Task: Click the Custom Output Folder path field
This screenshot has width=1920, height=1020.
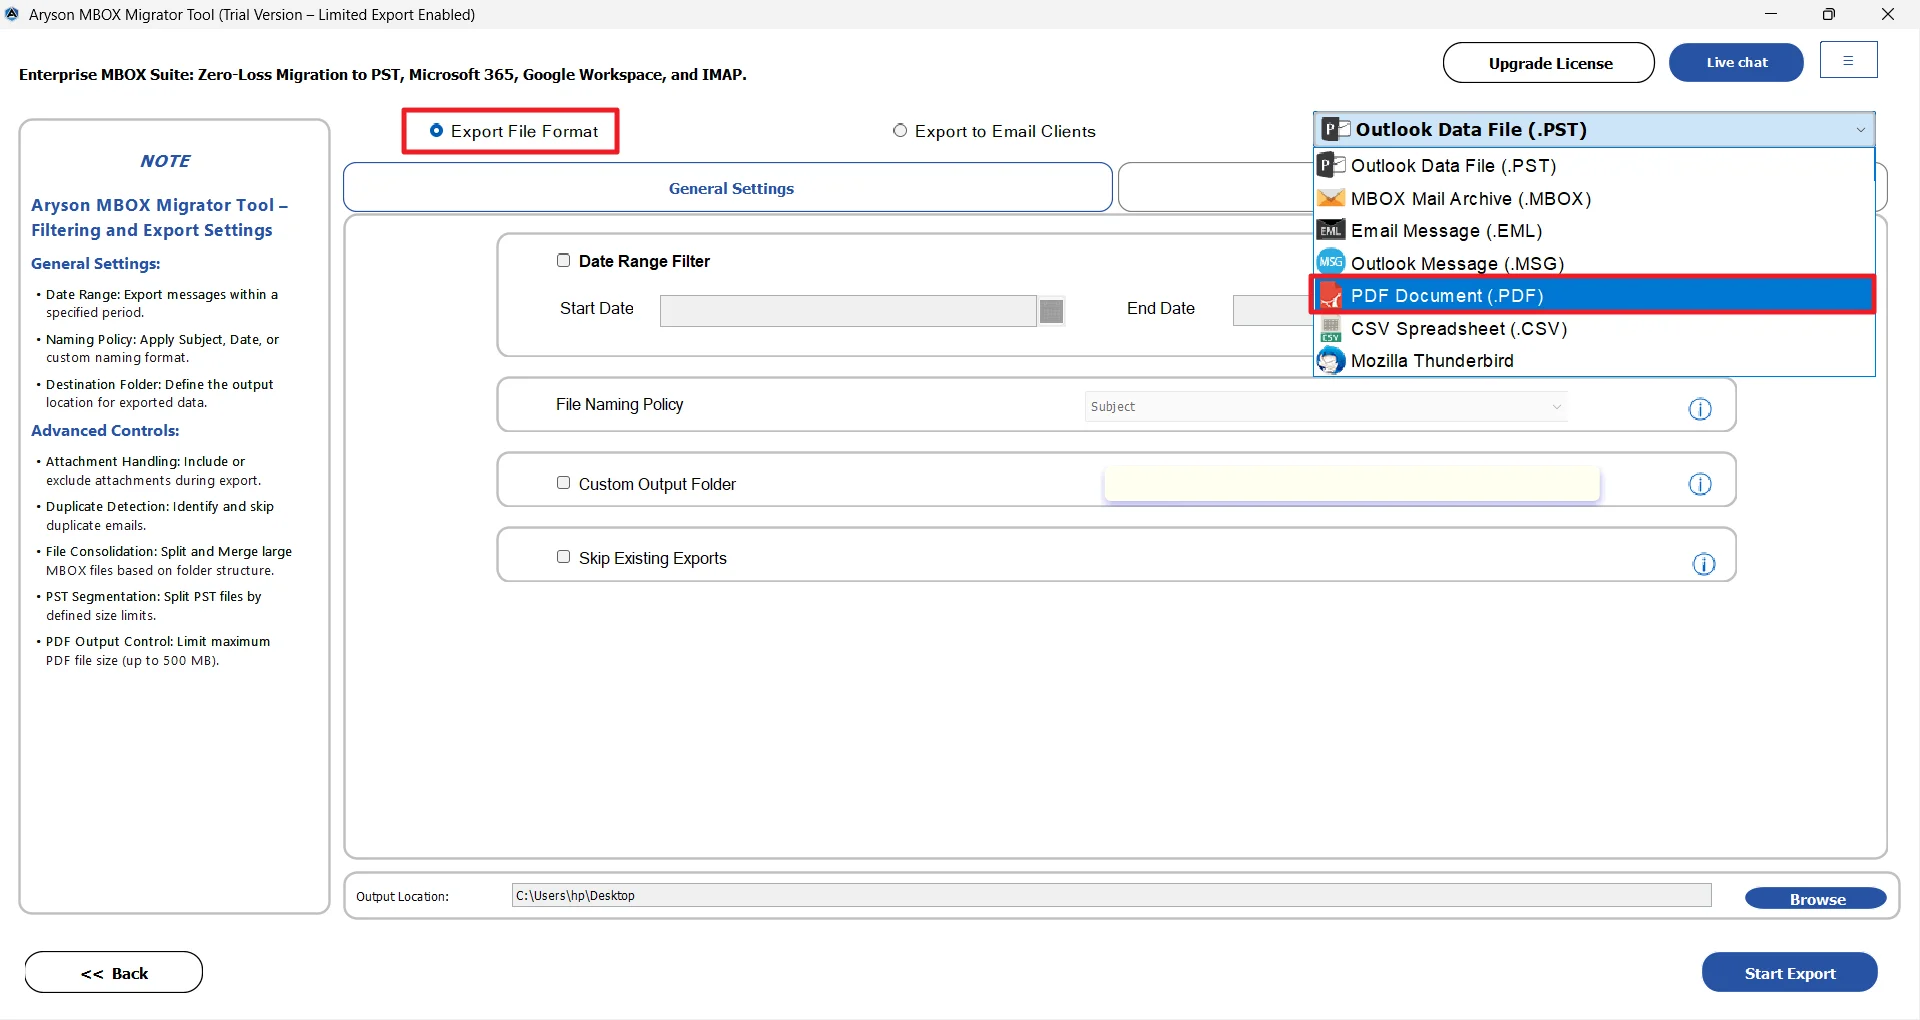Action: pyautogui.click(x=1352, y=484)
